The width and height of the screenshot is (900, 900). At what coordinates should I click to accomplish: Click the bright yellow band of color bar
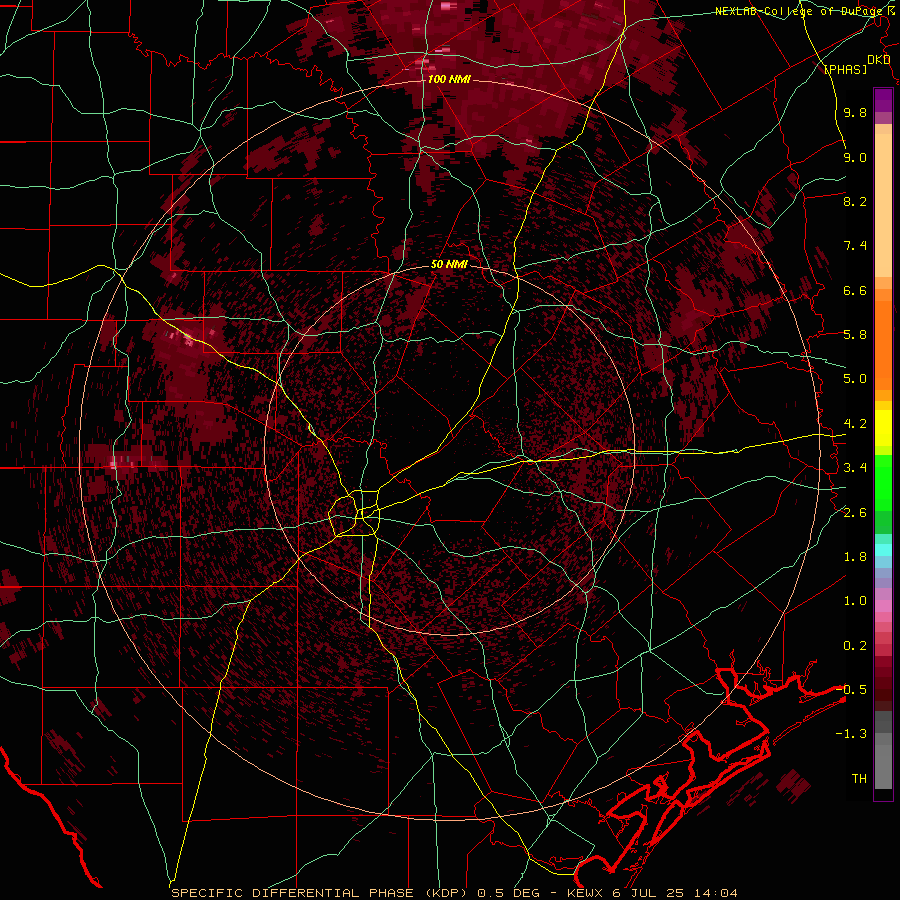(x=883, y=428)
